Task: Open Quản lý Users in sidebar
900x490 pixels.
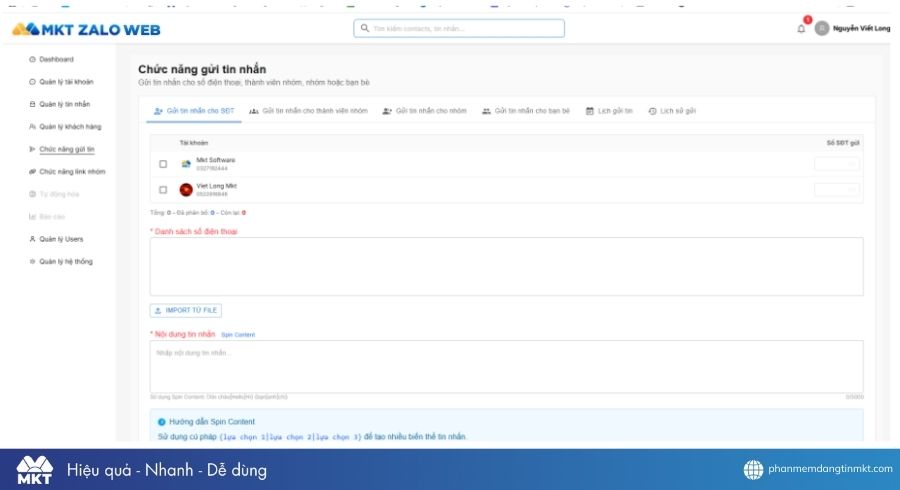Action: click(x=56, y=239)
